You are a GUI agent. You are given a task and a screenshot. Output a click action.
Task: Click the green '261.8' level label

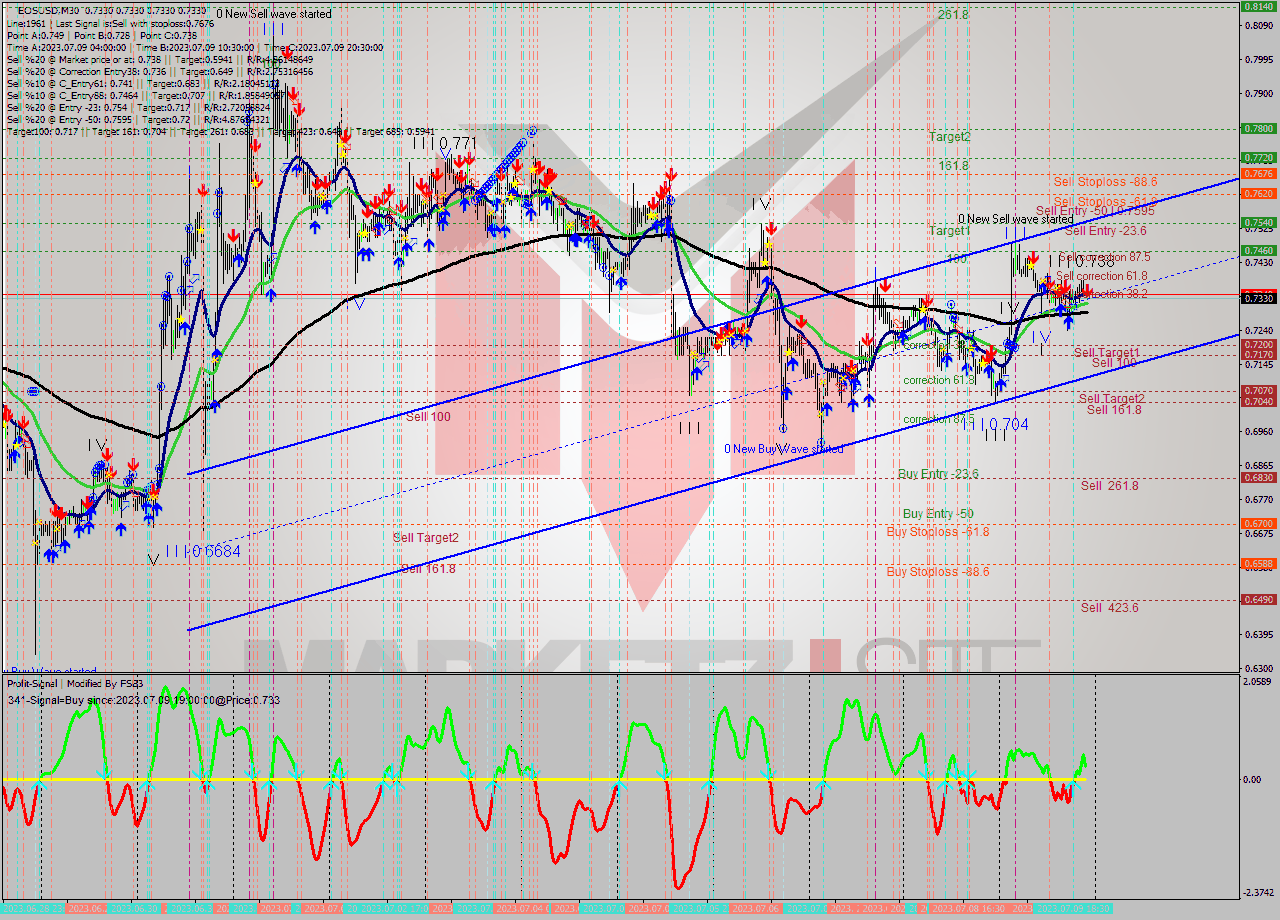coord(953,15)
